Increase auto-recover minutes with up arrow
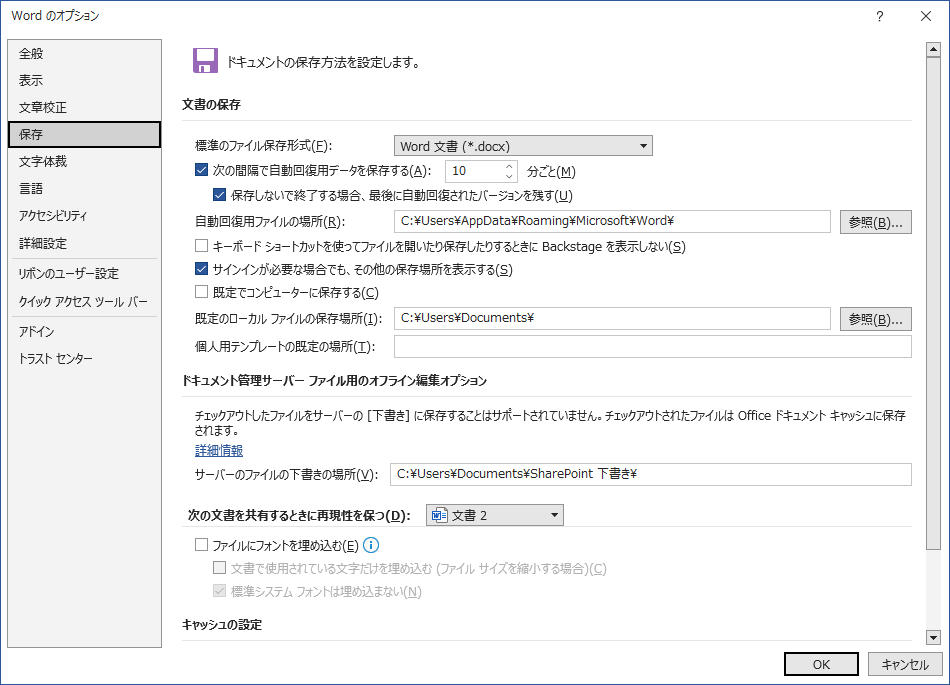The width and height of the screenshot is (950, 685). click(x=509, y=165)
